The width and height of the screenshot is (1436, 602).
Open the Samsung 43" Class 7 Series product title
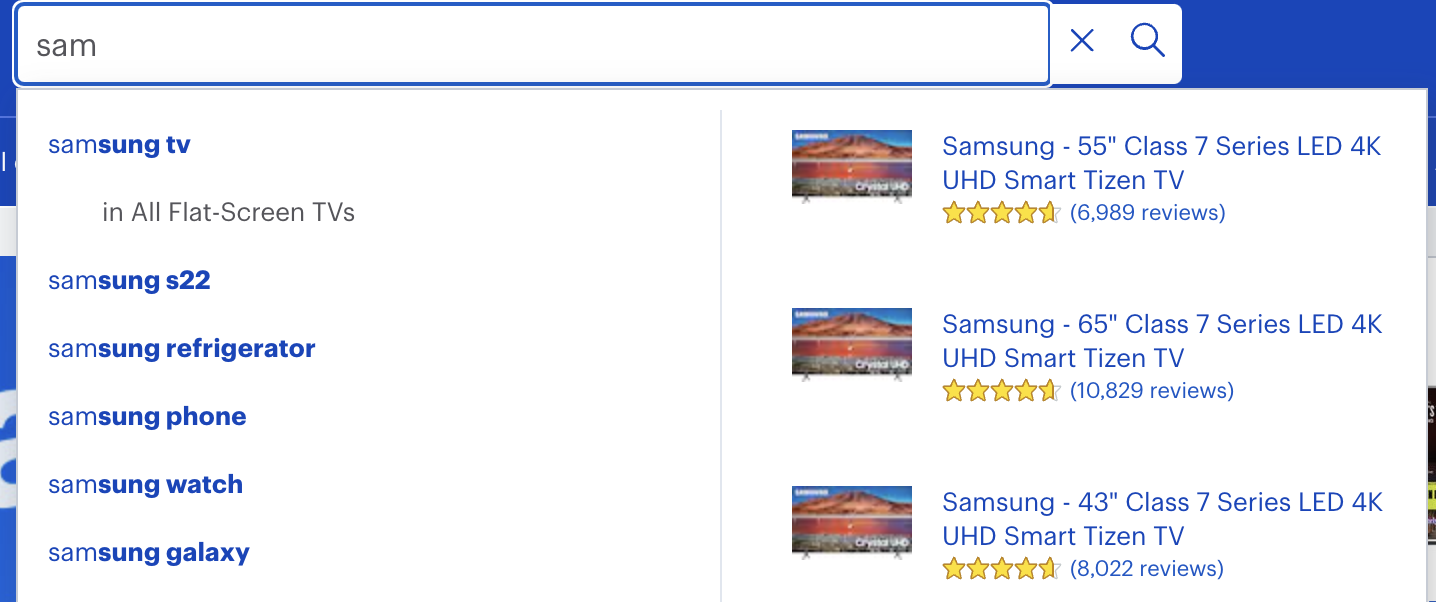[x=1161, y=518]
